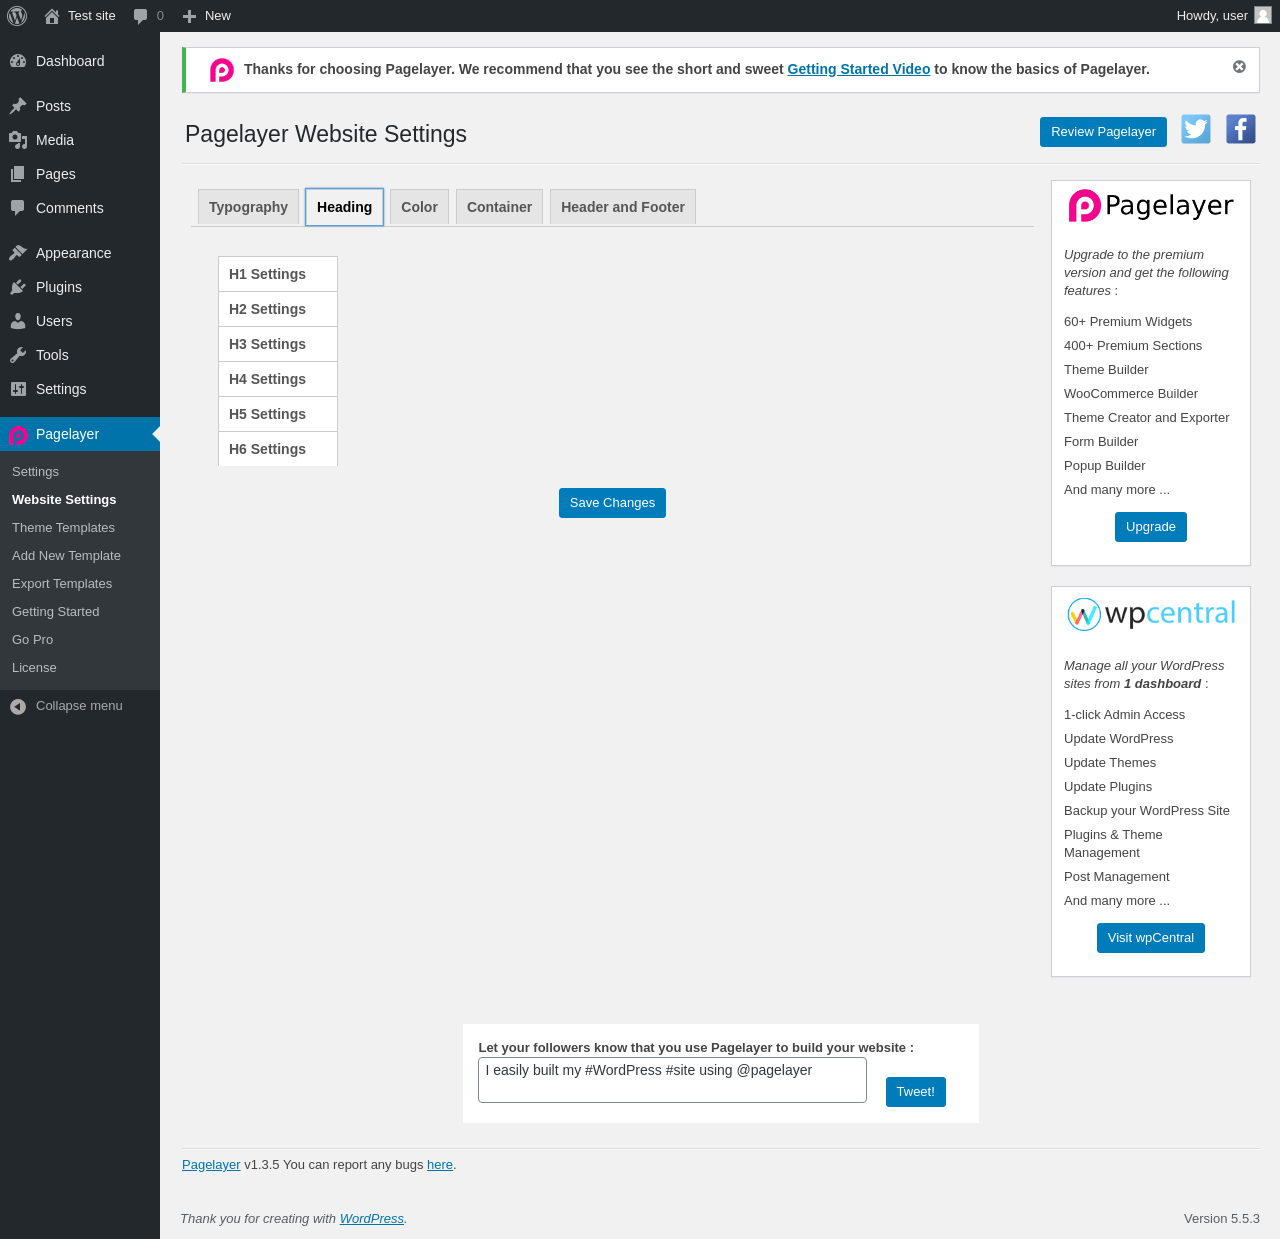The width and height of the screenshot is (1280, 1239).
Task: Click 'Backup your WordPress Site' text
Action: pos(1147,811)
